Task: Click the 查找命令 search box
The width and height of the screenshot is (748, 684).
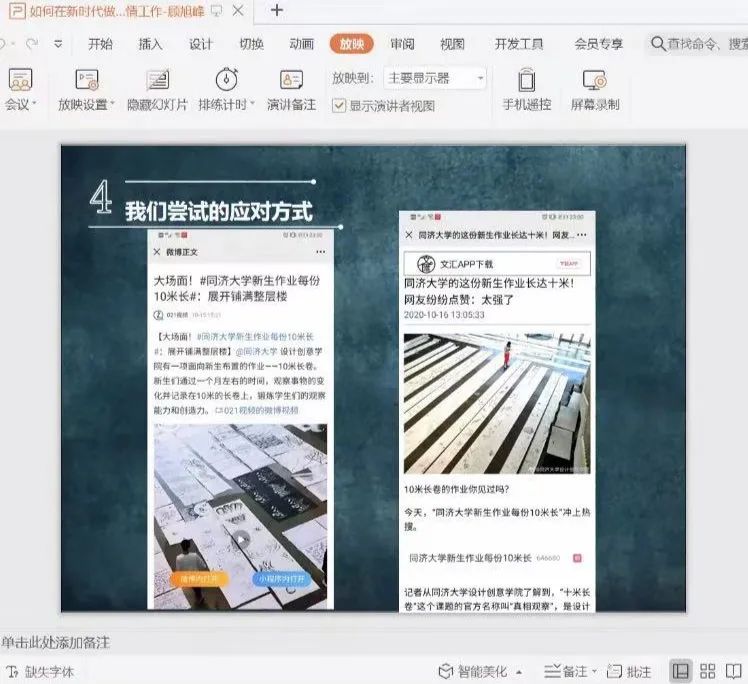Action: [698, 44]
